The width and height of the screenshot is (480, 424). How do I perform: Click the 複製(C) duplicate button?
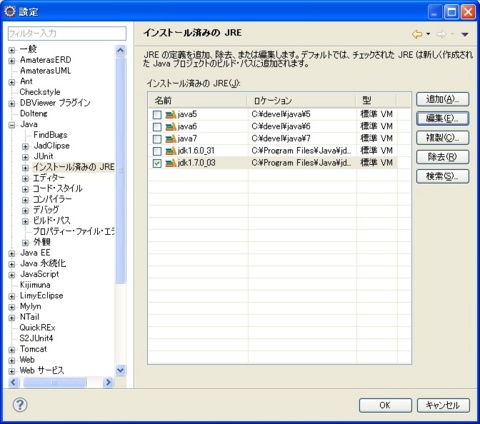click(x=442, y=138)
